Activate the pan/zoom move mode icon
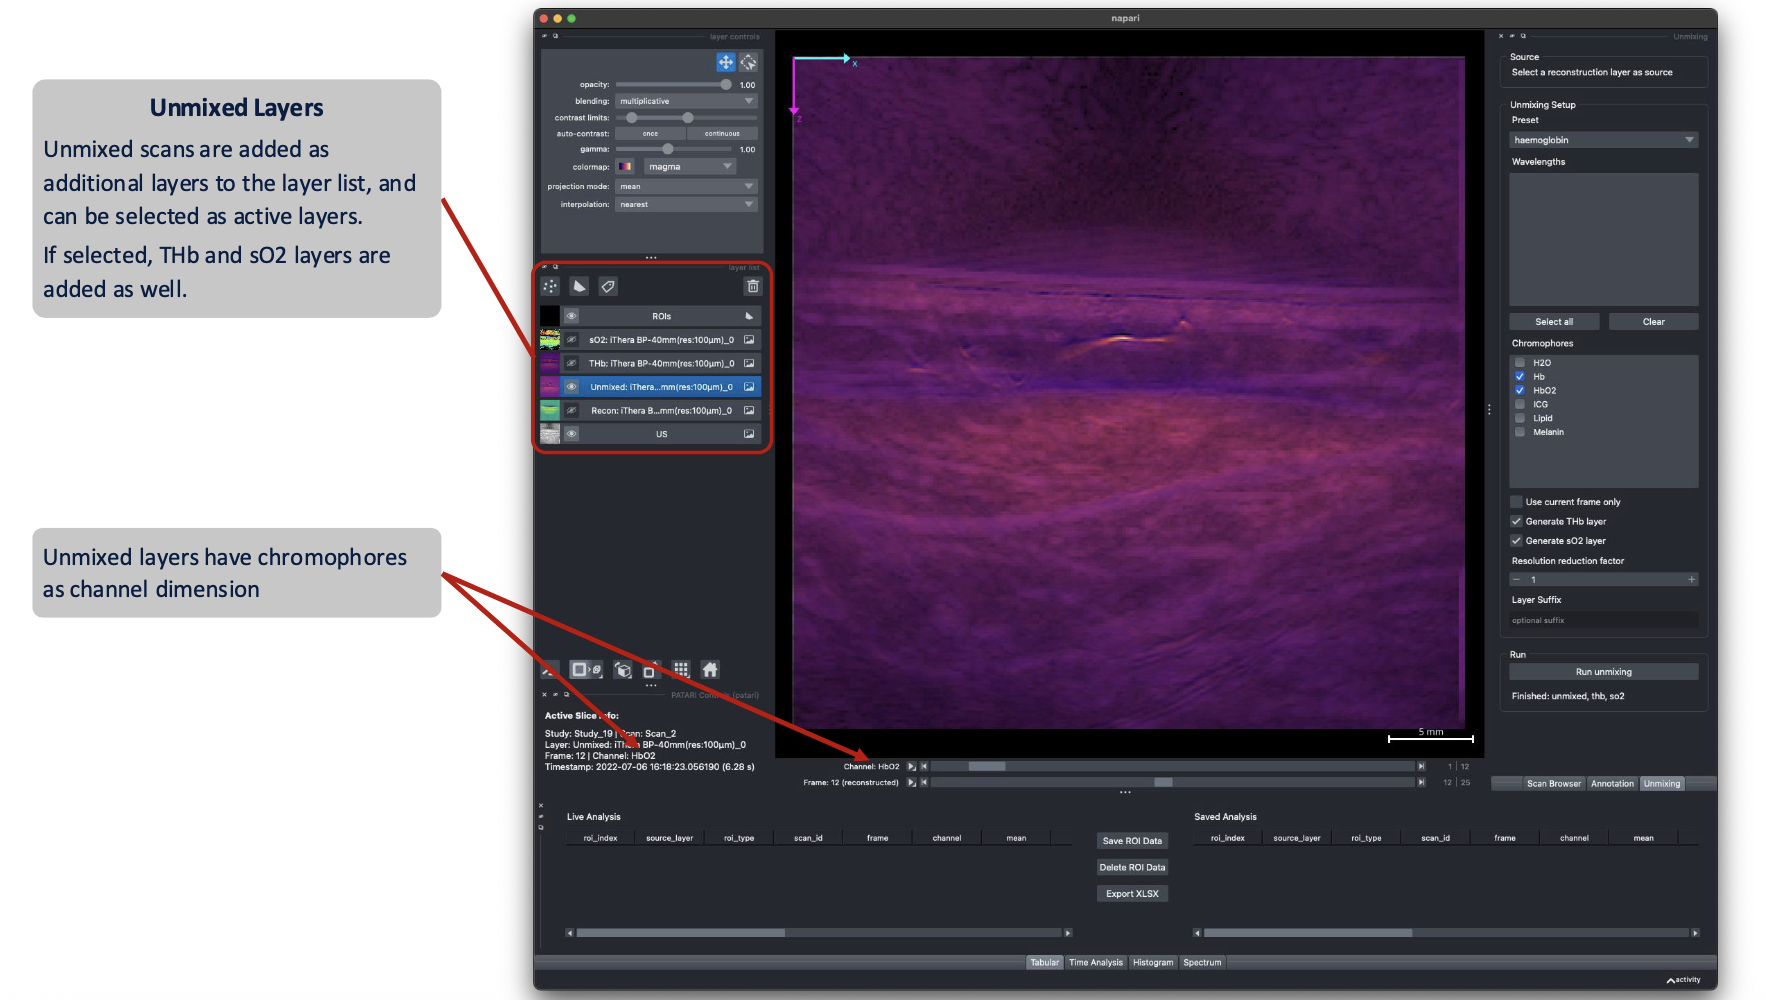1766x1000 pixels. [x=725, y=63]
